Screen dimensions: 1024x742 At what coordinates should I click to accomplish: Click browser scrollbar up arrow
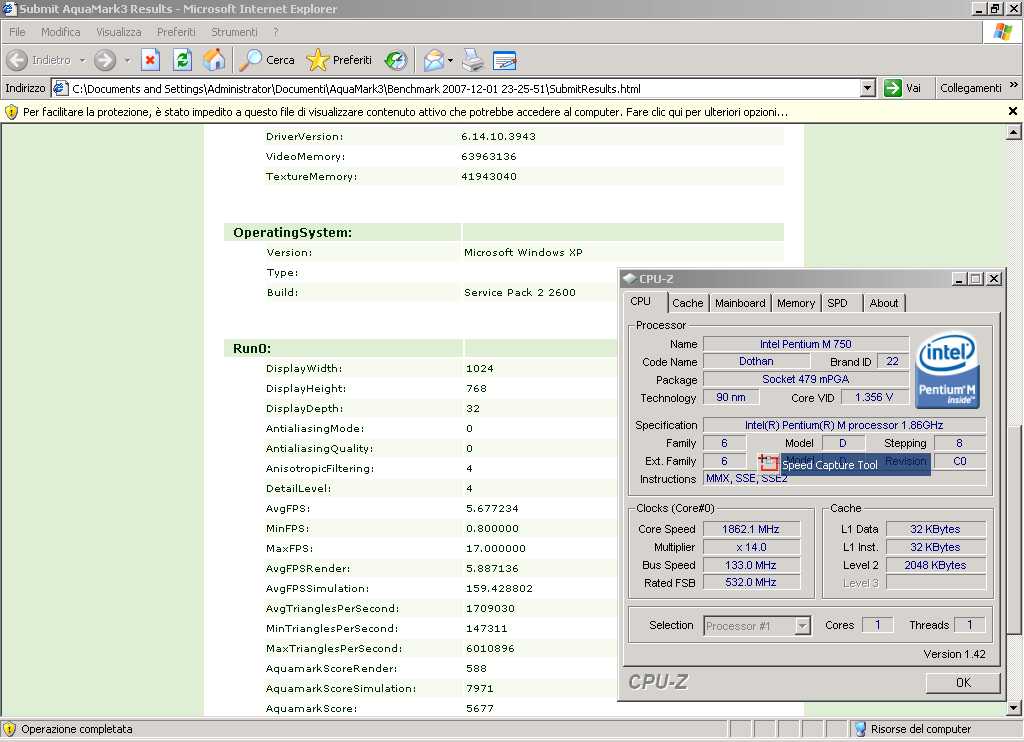1013,133
